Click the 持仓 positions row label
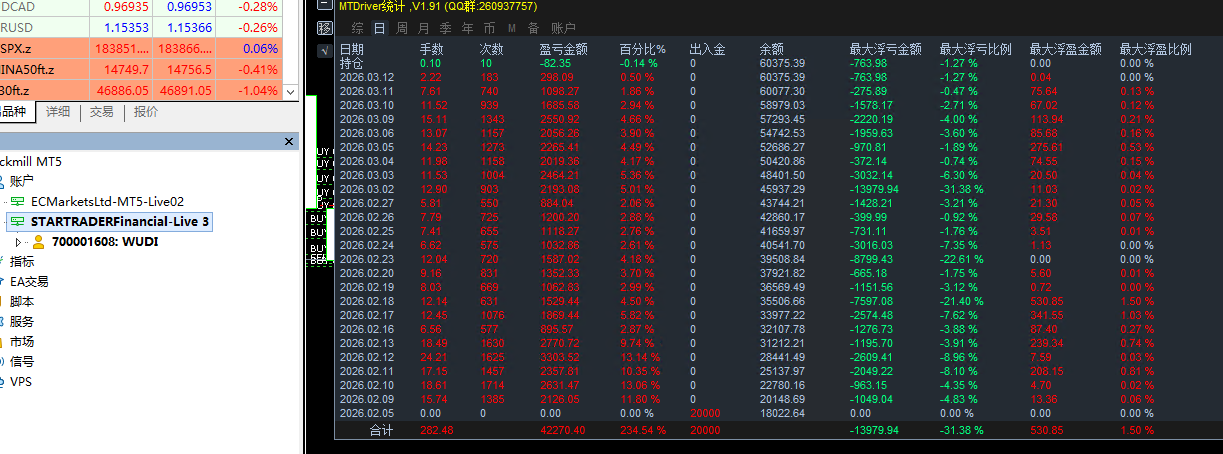The width and height of the screenshot is (1223, 454). (352, 63)
